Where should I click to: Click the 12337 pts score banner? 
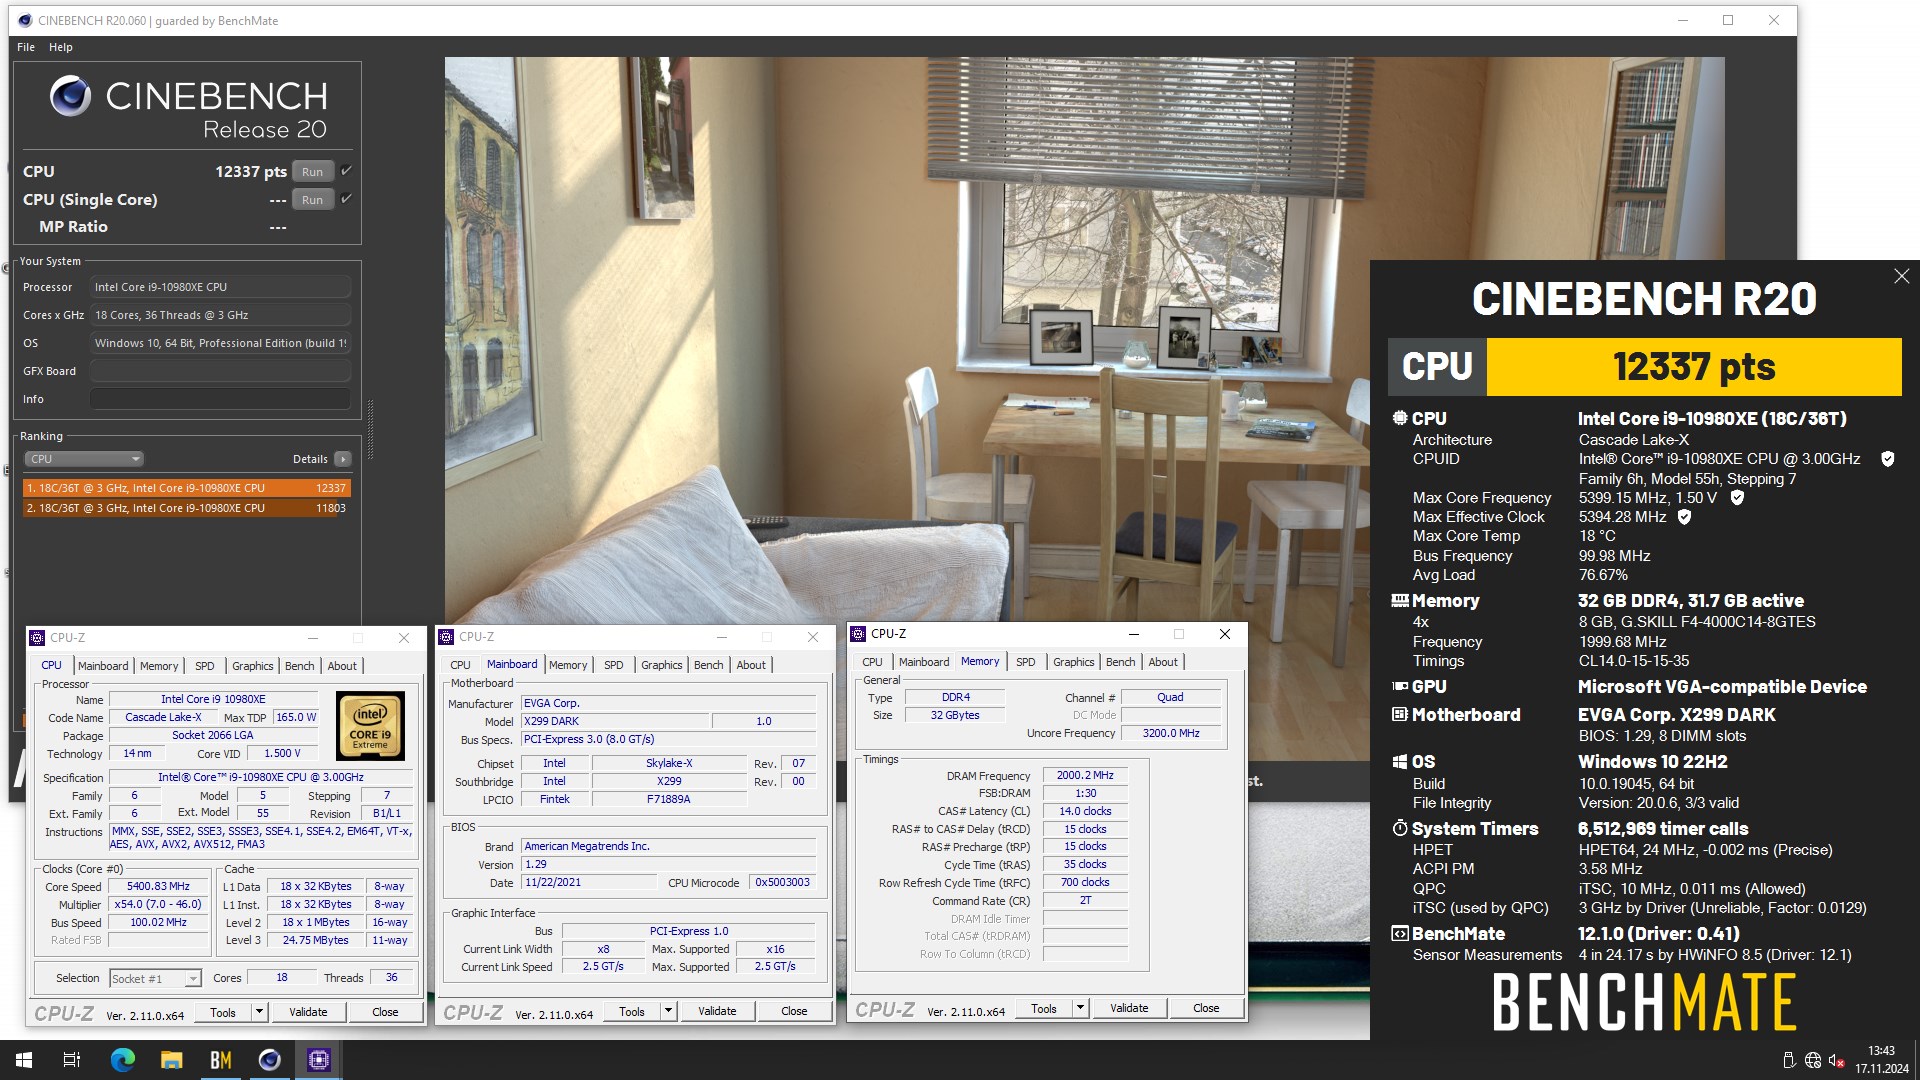pyautogui.click(x=1694, y=367)
